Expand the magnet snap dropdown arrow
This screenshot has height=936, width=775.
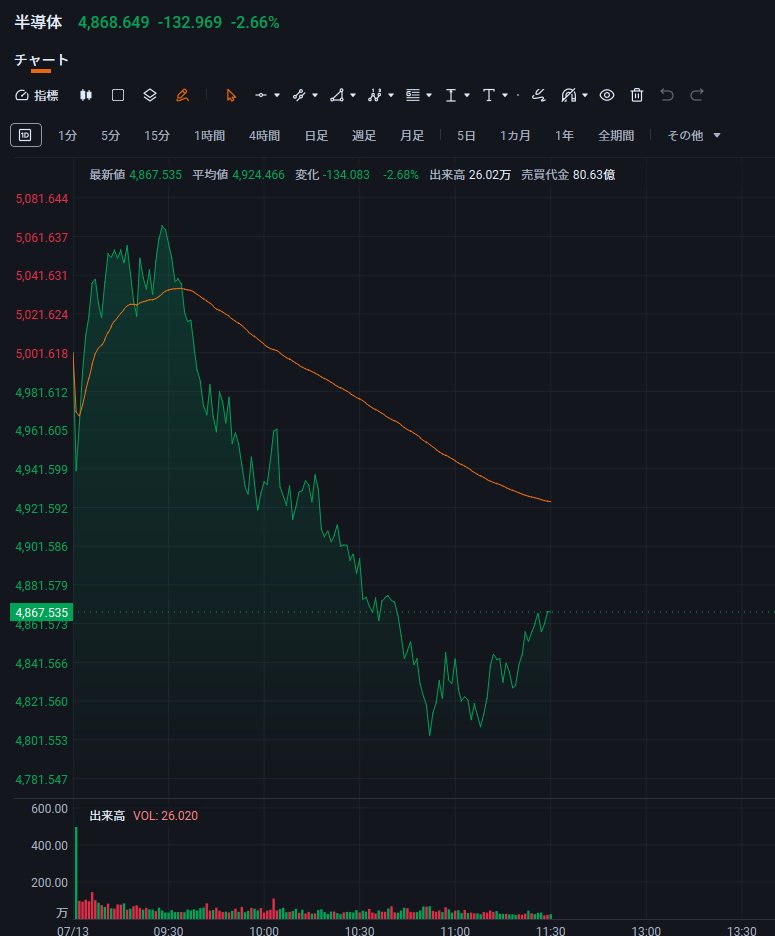(x=585, y=96)
